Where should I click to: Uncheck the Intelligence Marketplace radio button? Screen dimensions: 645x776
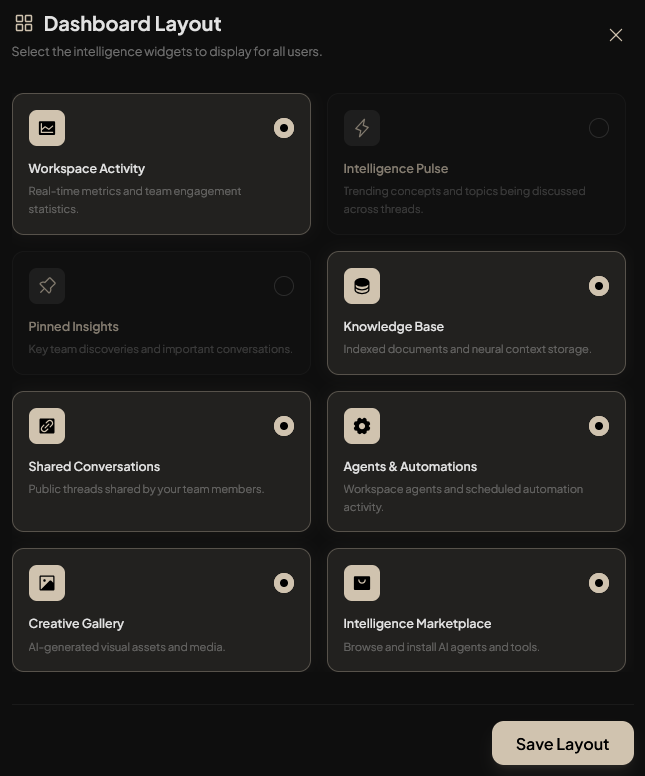599,583
